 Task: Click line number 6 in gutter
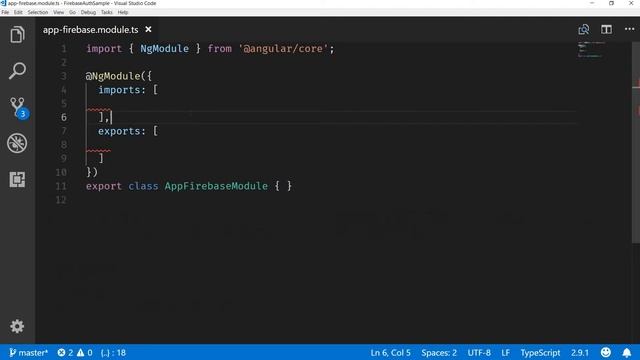pyautogui.click(x=64, y=118)
